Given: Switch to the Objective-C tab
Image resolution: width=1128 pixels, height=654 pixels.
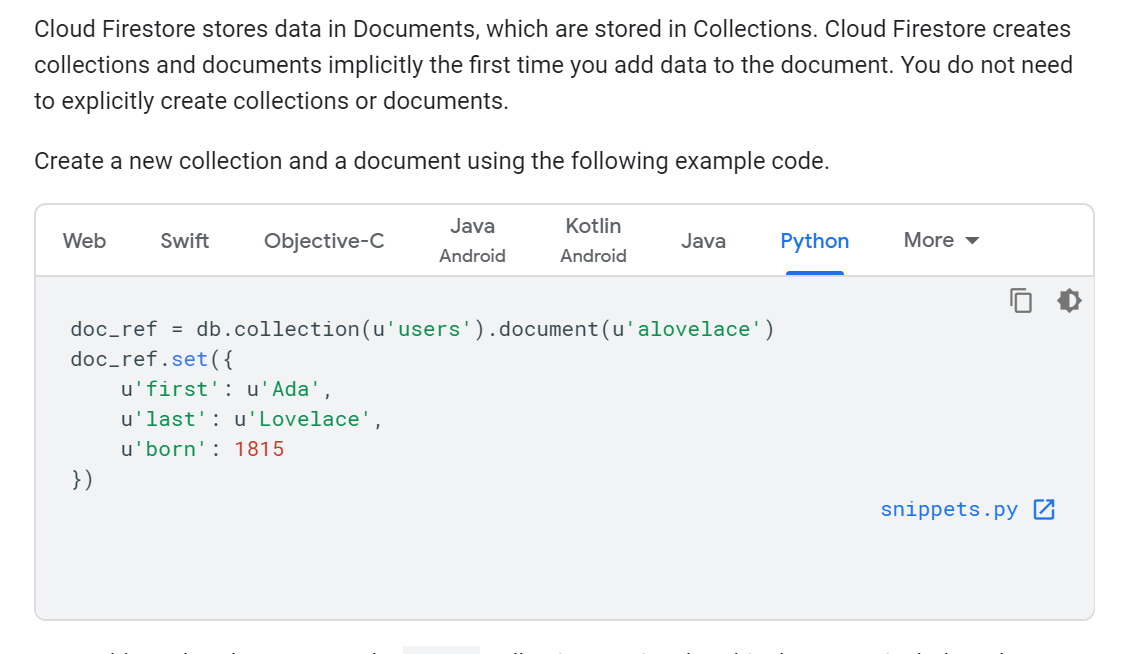Looking at the screenshot, I should (x=324, y=240).
